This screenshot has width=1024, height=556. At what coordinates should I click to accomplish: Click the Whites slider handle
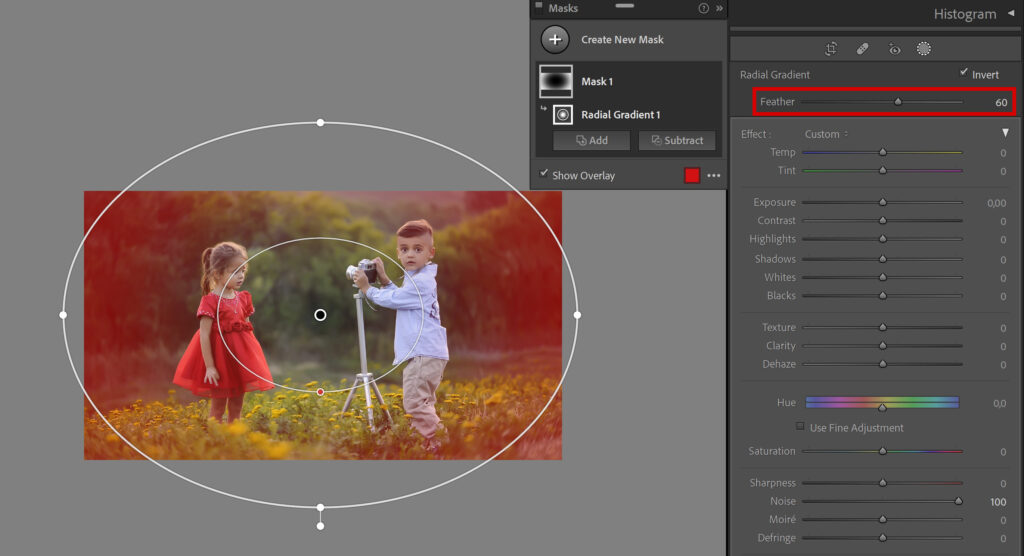[883, 277]
